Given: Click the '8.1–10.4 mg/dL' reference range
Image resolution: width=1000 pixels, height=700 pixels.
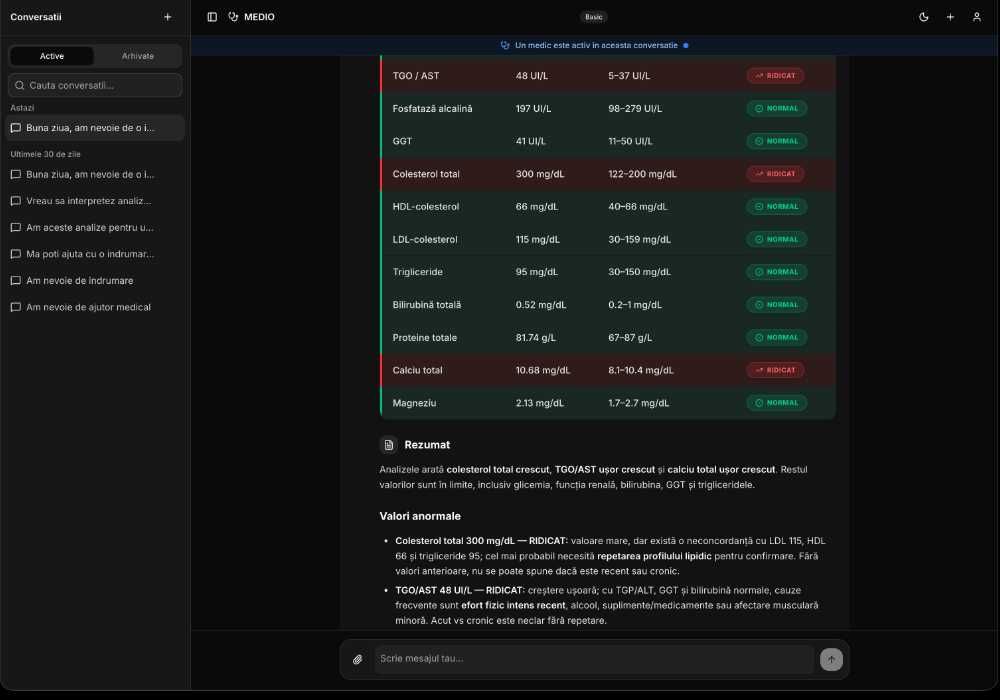Looking at the screenshot, I should click(x=640, y=370).
